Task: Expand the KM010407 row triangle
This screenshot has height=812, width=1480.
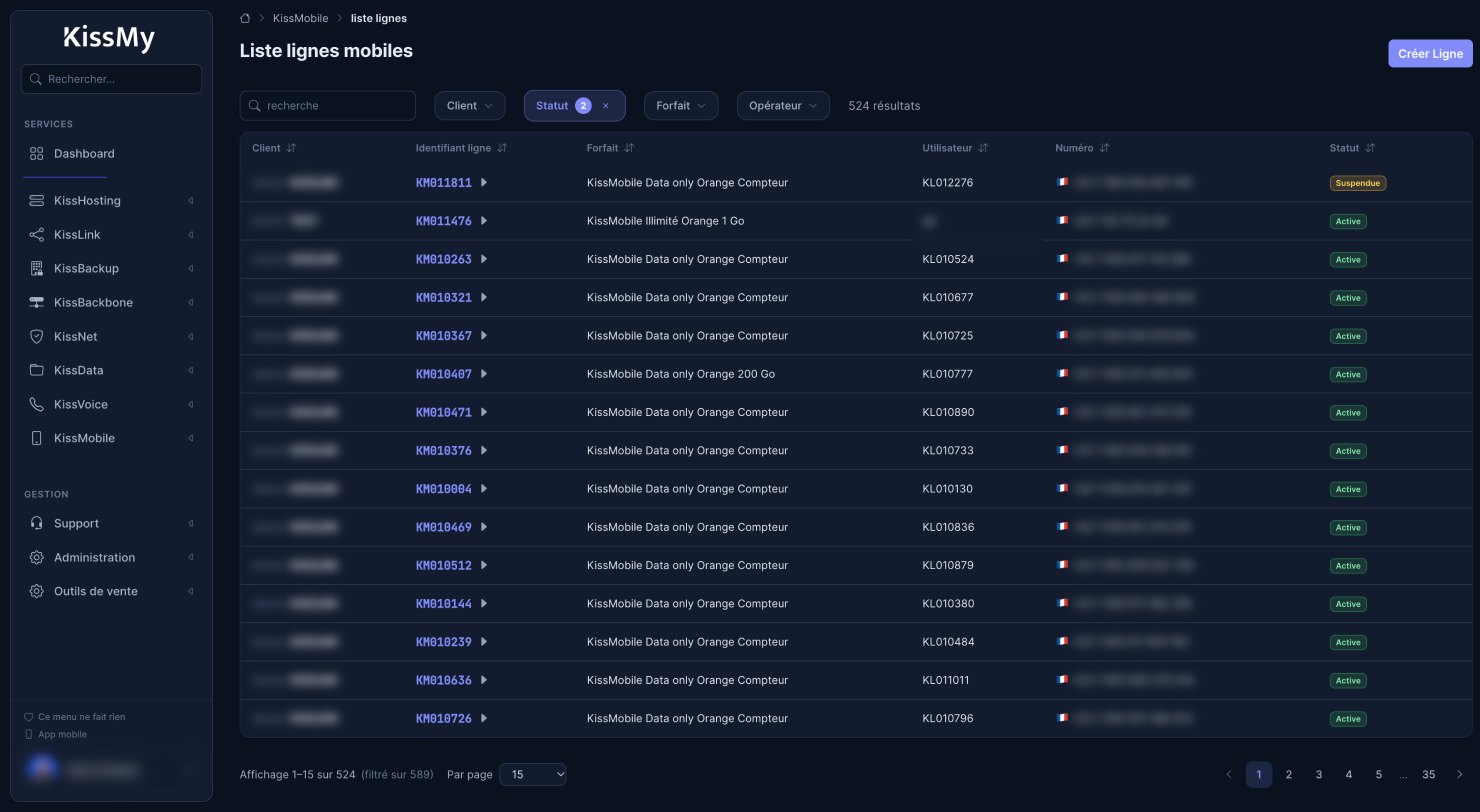Action: [484, 374]
